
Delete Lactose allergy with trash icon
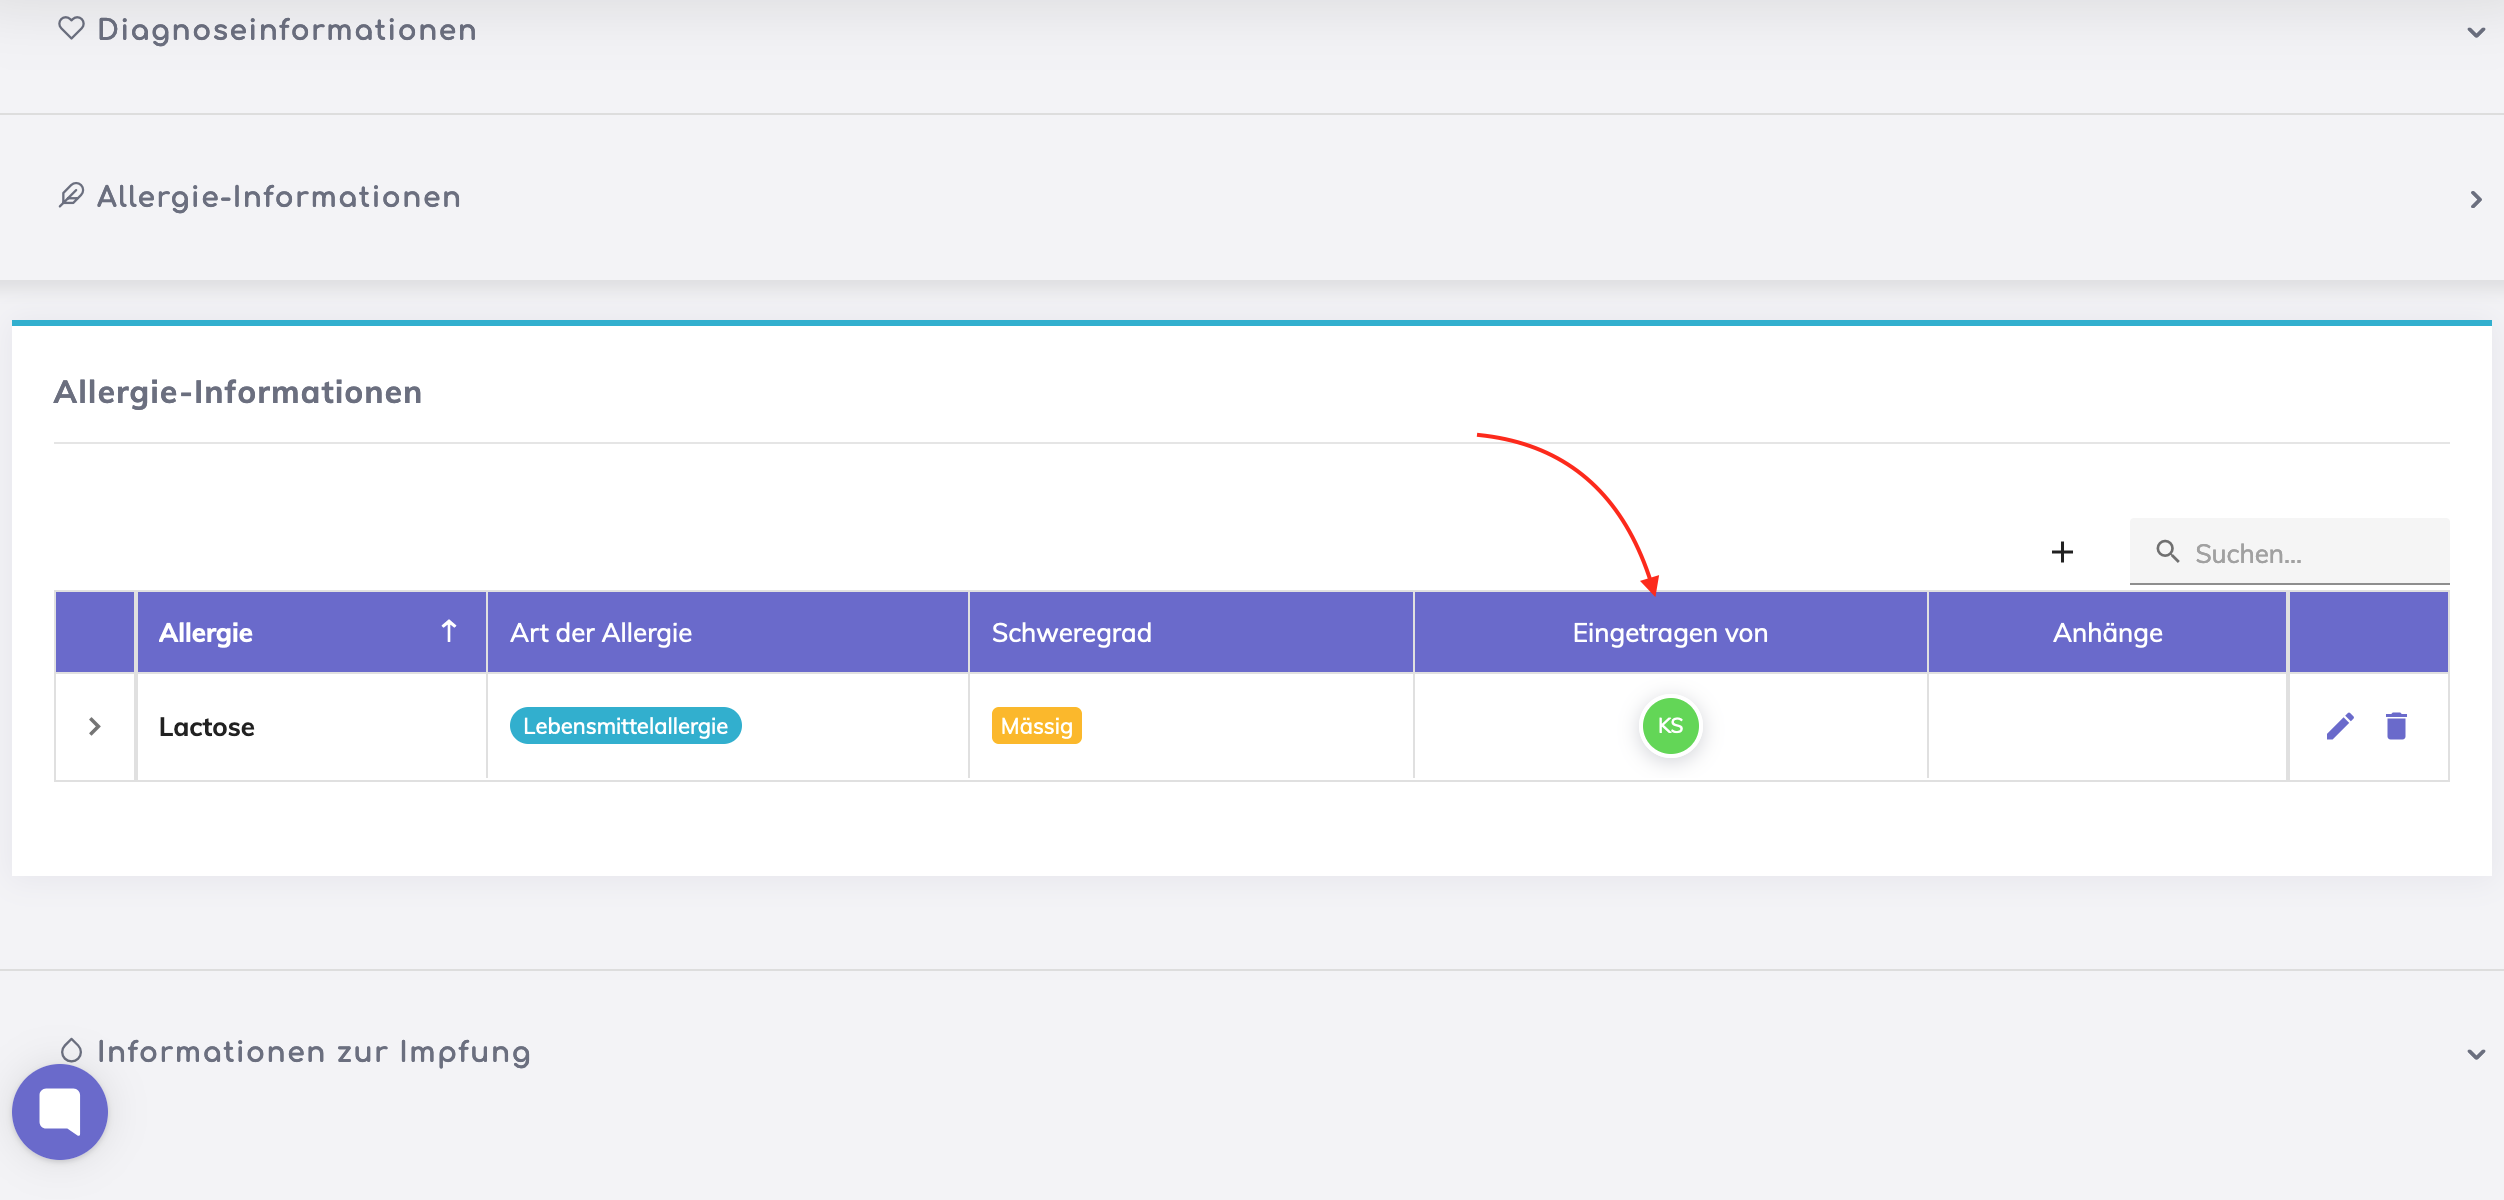pos(2396,726)
